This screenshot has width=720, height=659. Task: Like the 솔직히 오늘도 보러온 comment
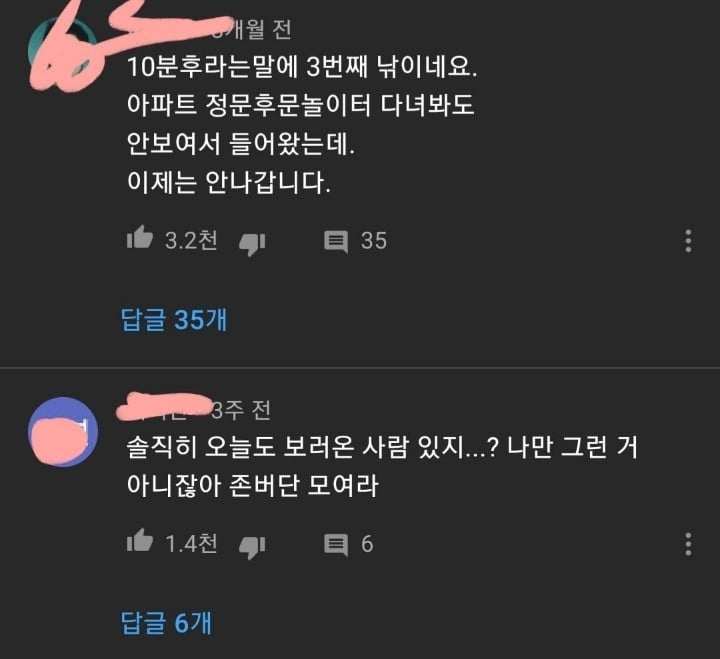(140, 541)
